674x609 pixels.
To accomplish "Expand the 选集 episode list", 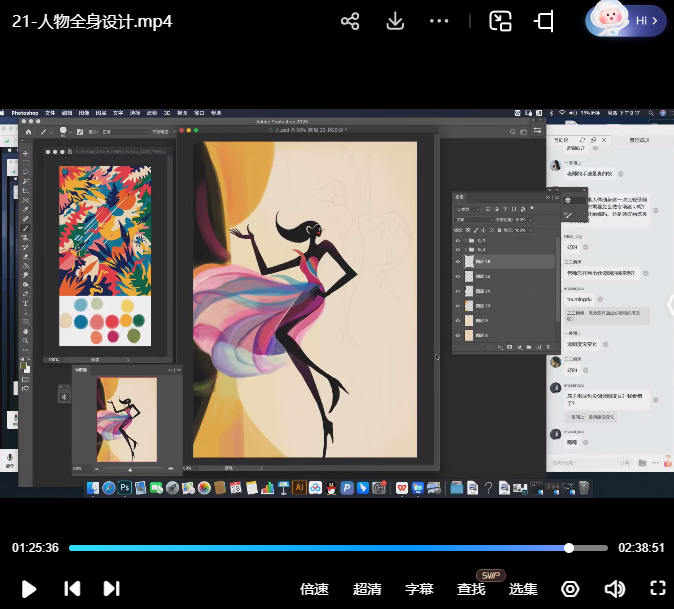I will (523, 589).
